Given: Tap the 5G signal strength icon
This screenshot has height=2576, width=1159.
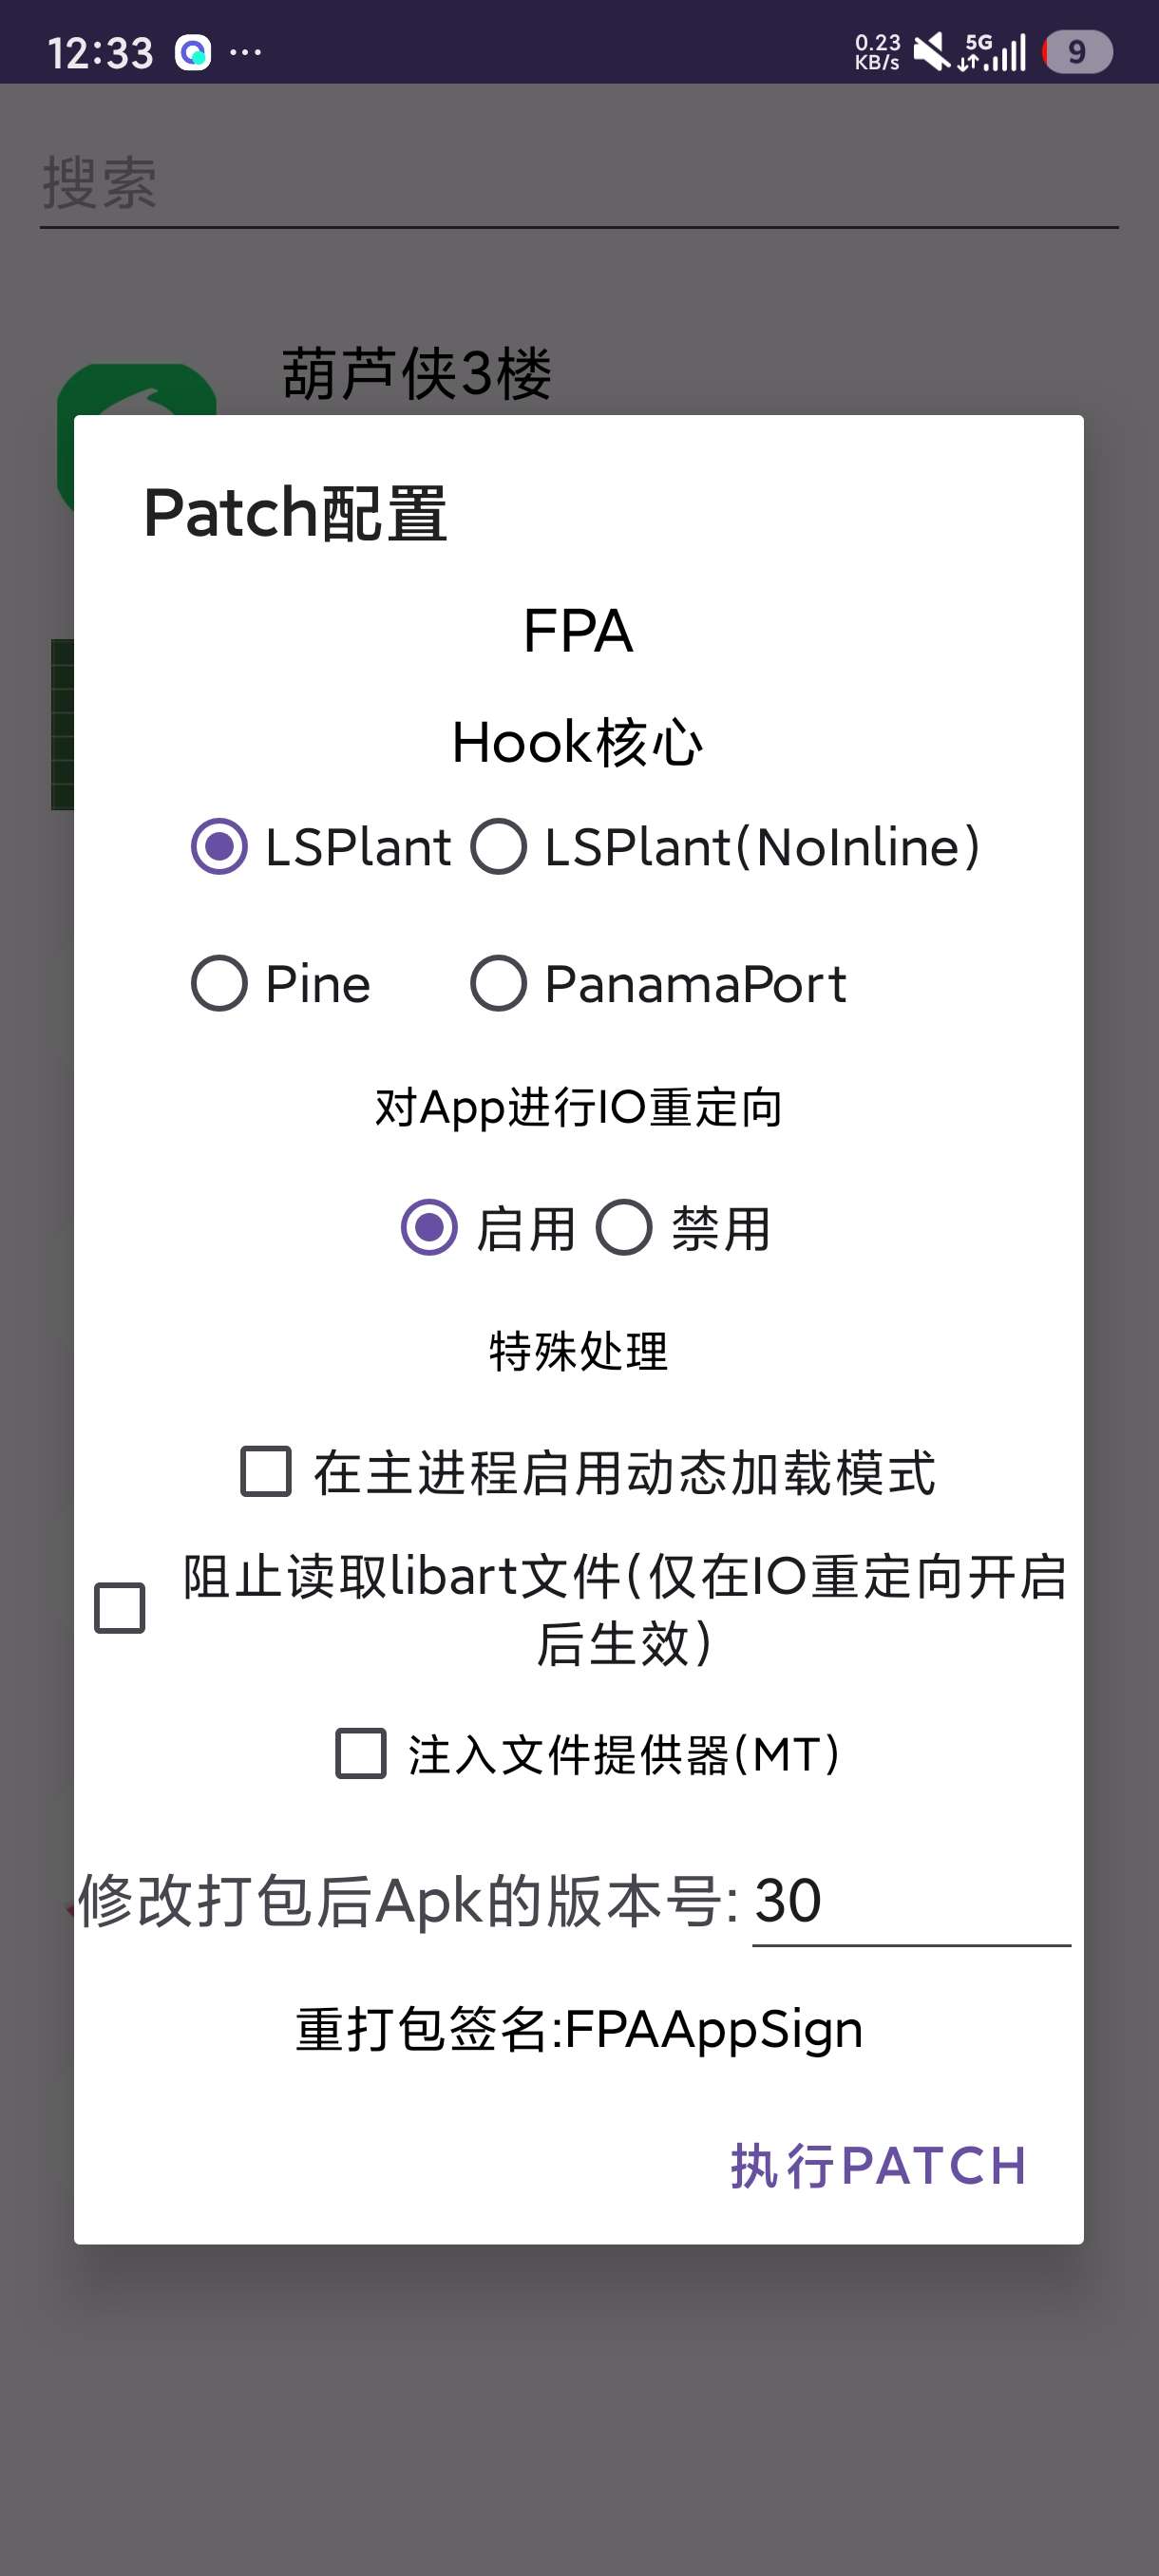Looking at the screenshot, I should click(x=993, y=52).
